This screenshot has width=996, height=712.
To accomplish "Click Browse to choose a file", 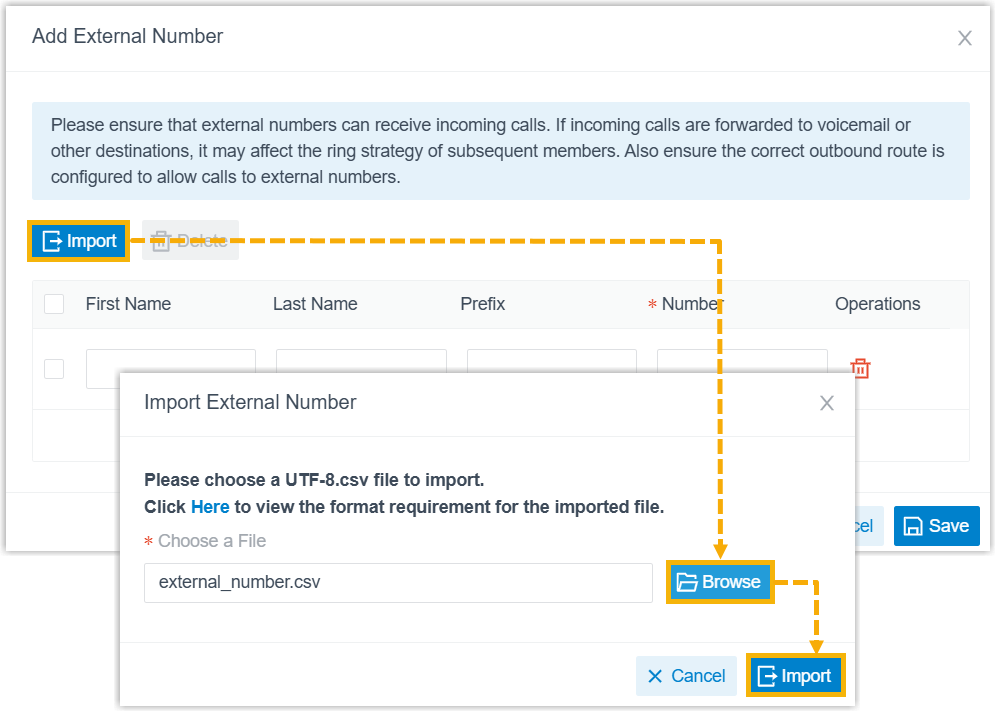I will click(x=720, y=582).
